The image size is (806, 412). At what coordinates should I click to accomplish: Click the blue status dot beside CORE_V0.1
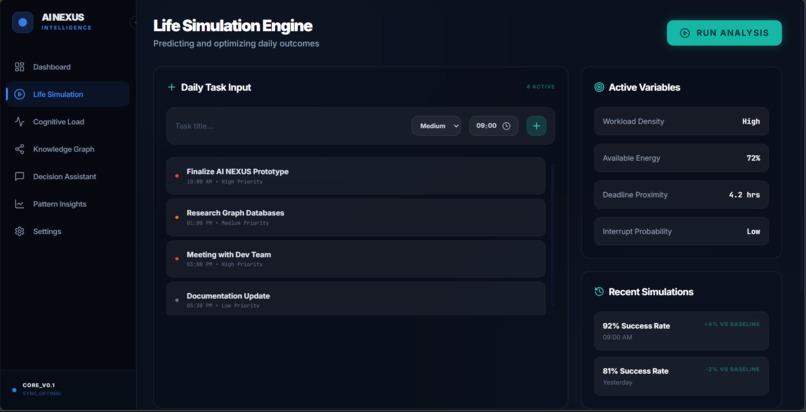14,389
